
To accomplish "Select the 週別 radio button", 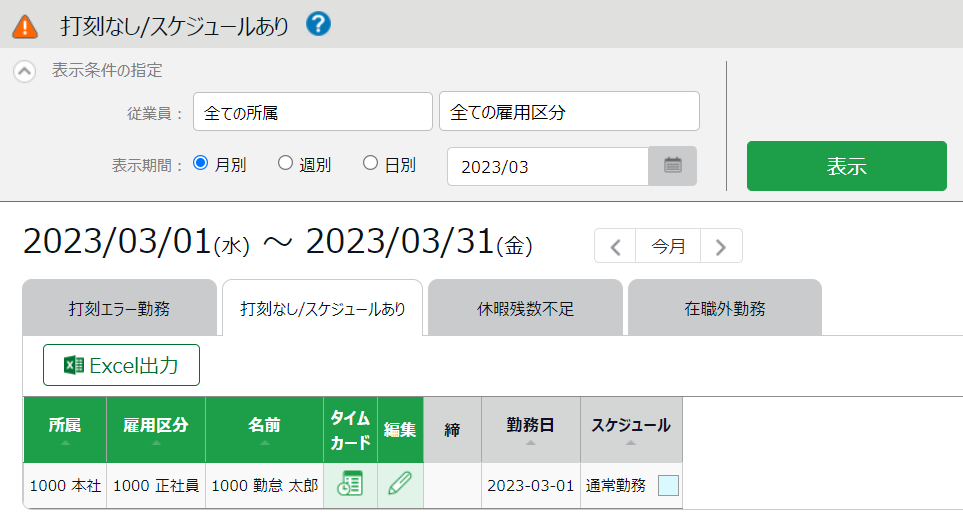I will pyautogui.click(x=285, y=163).
